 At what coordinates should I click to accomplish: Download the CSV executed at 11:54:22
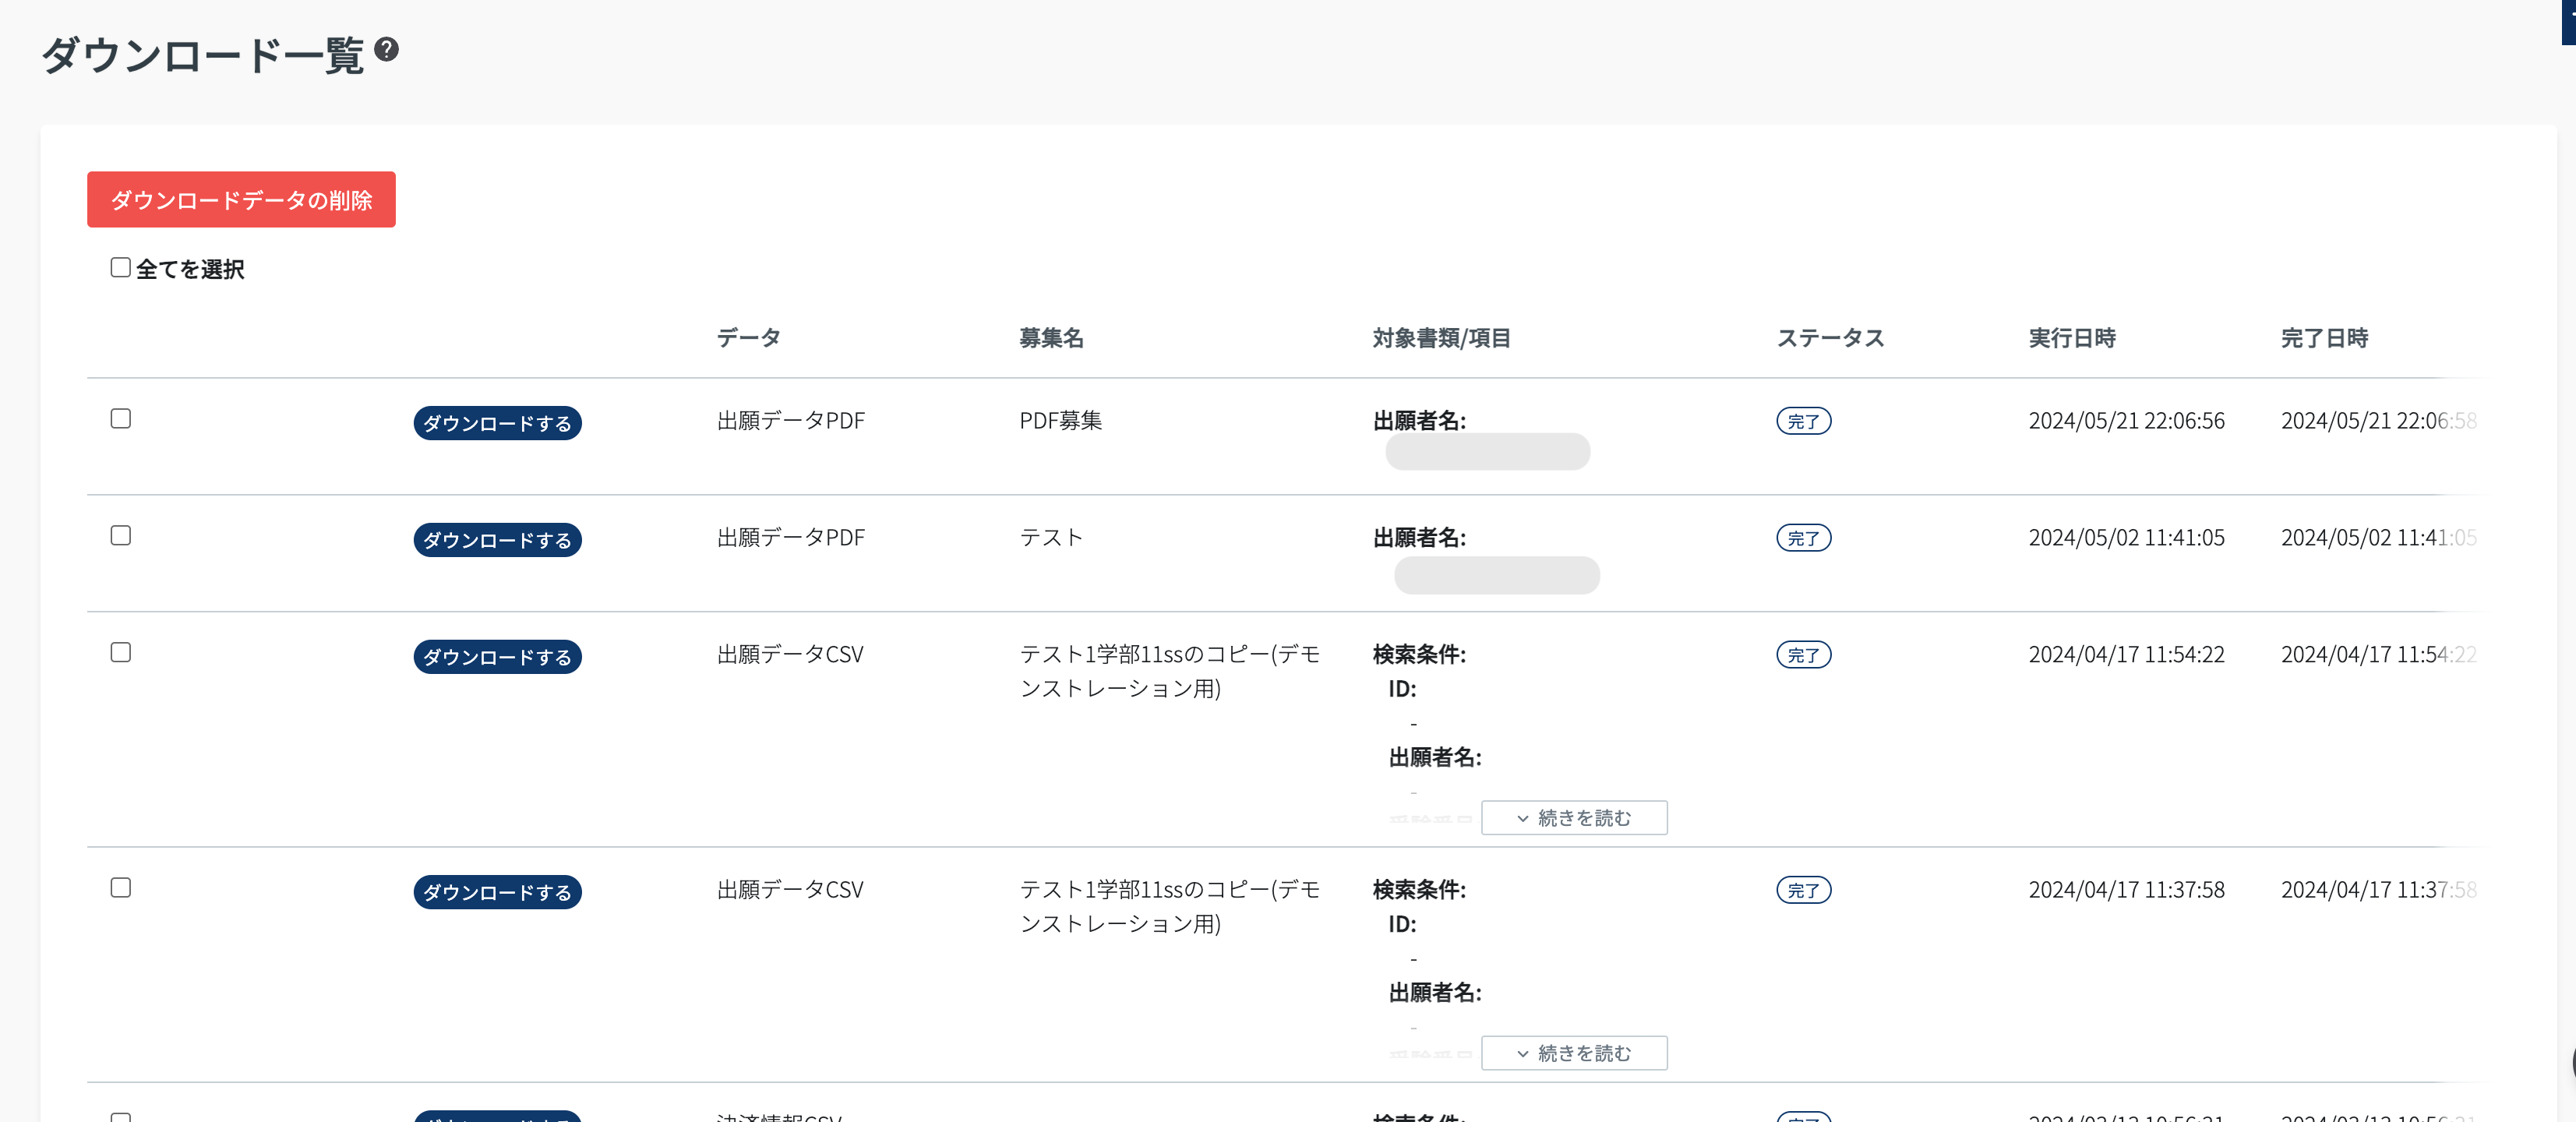point(497,657)
